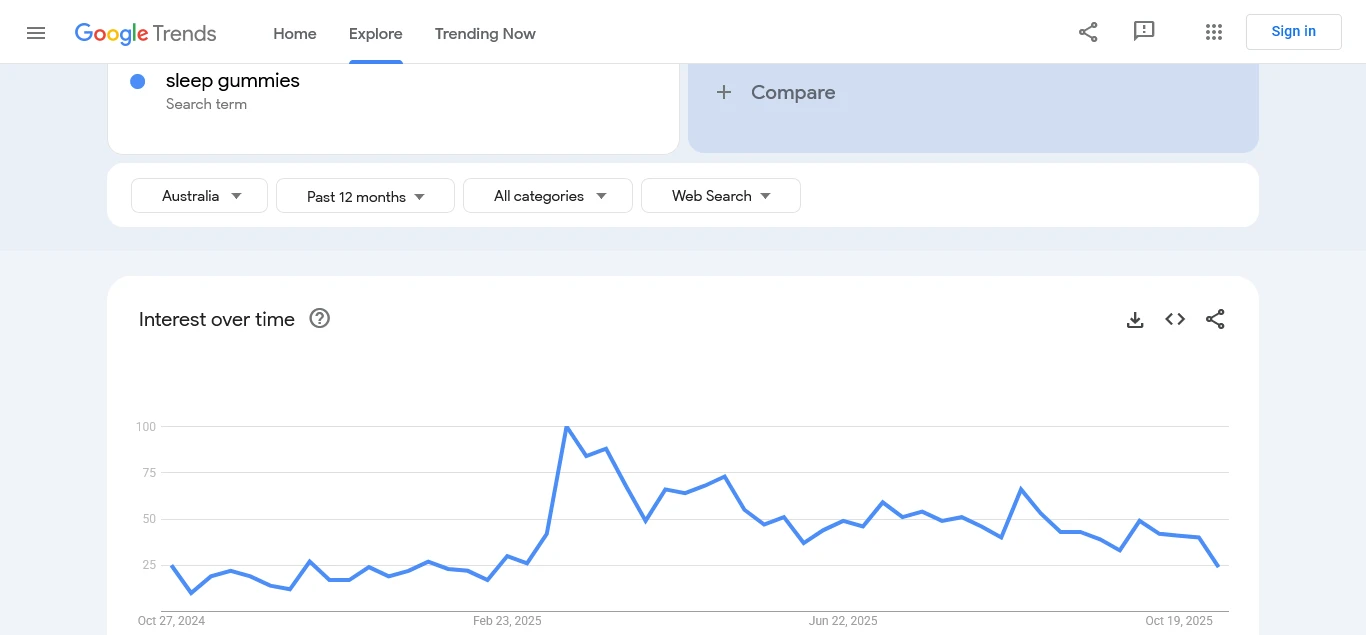Click the Google Trends logo
Image resolution: width=1366 pixels, height=635 pixels.
click(145, 33)
